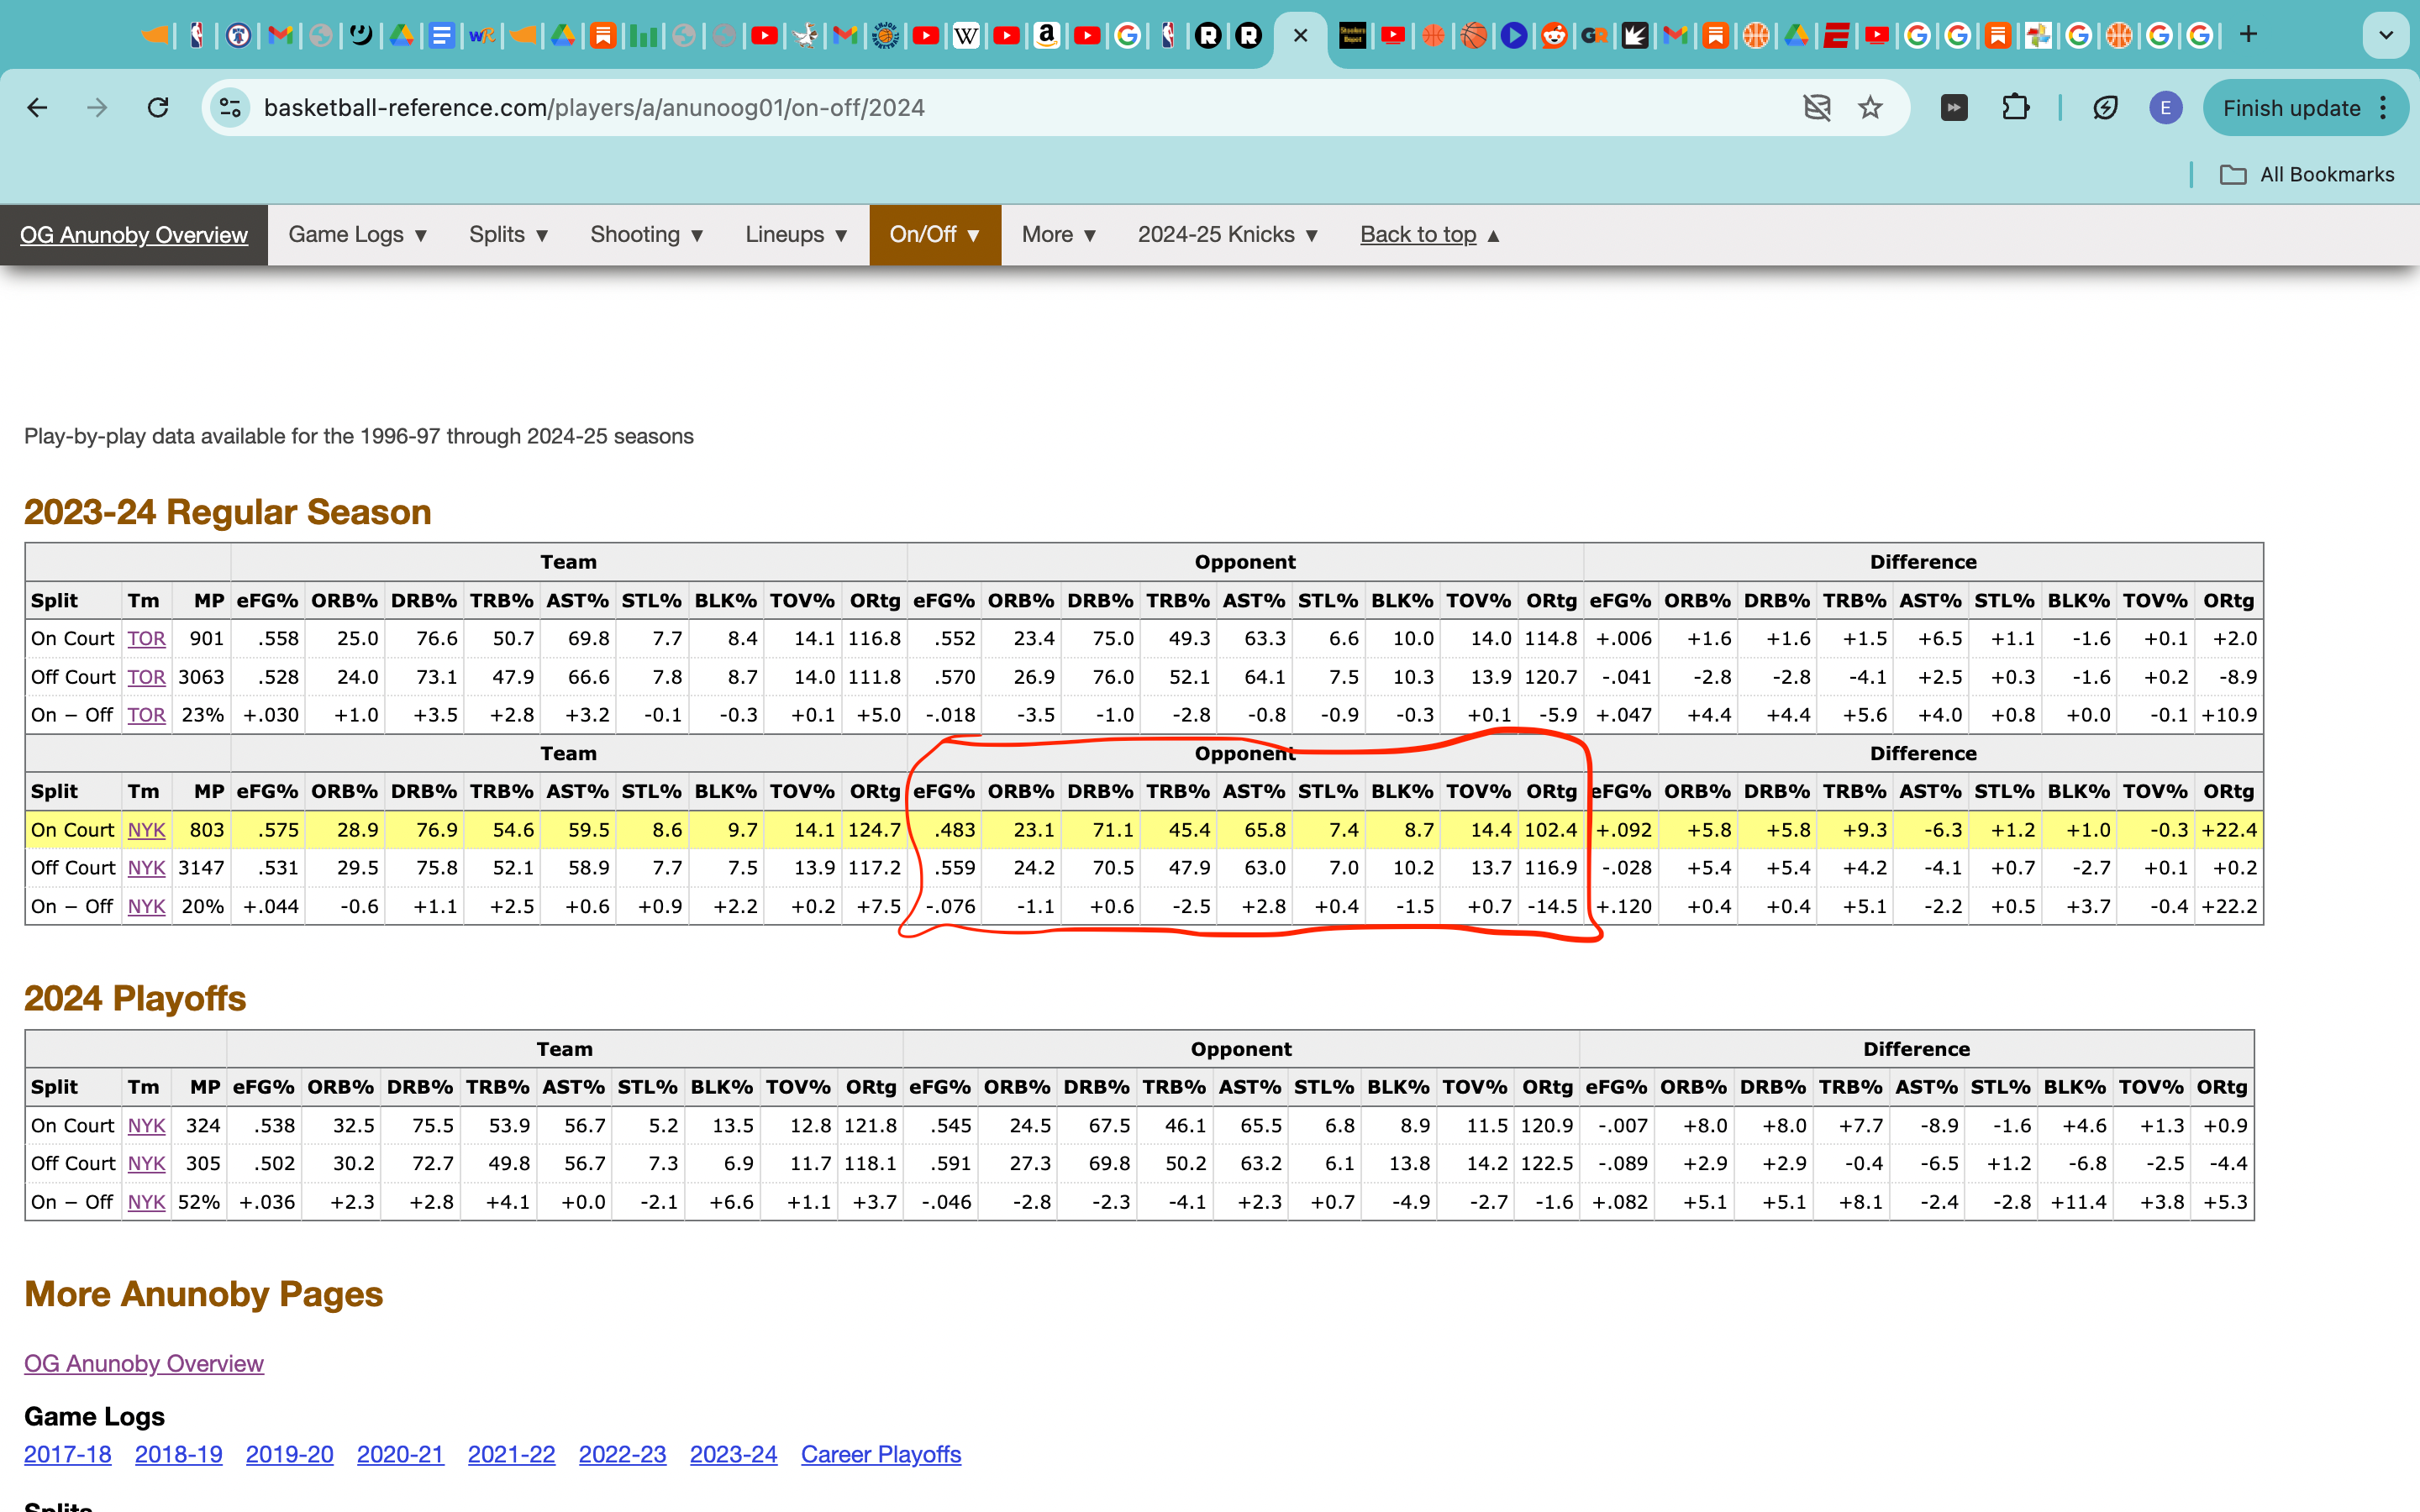The width and height of the screenshot is (2420, 1512).
Task: Open a new tab with plus icon
Action: pos(2249,35)
